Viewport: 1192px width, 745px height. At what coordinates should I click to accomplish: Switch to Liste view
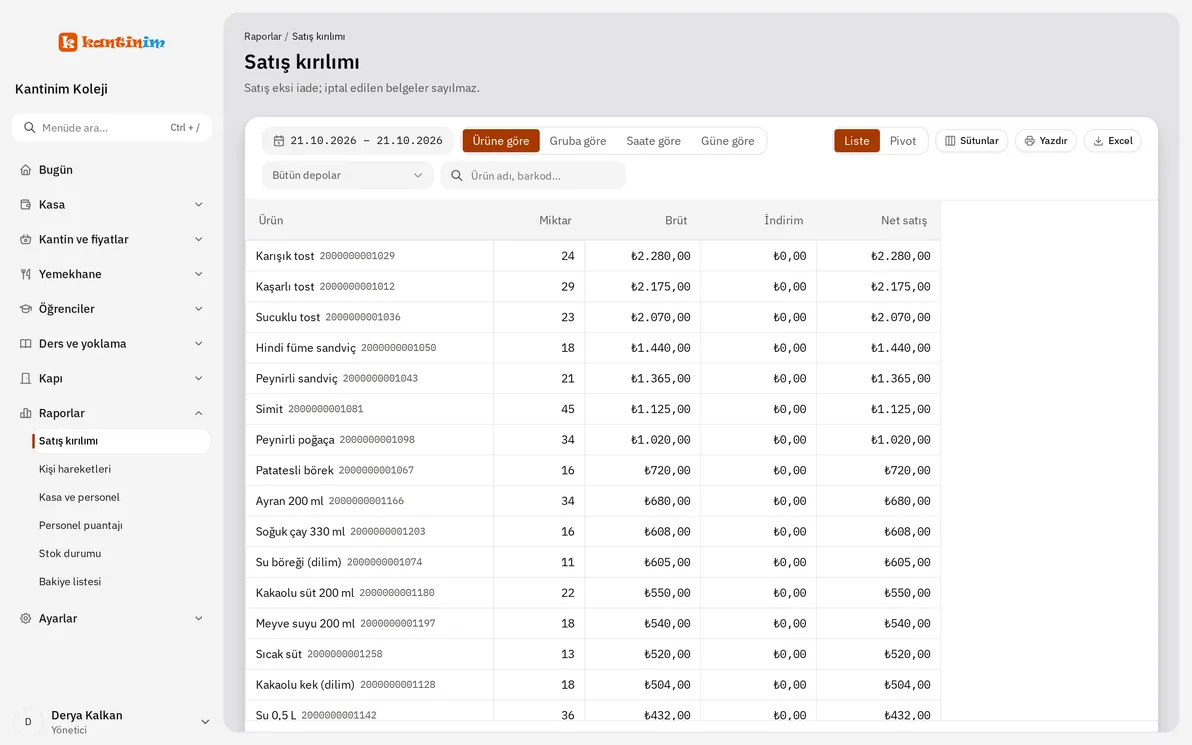(x=857, y=141)
